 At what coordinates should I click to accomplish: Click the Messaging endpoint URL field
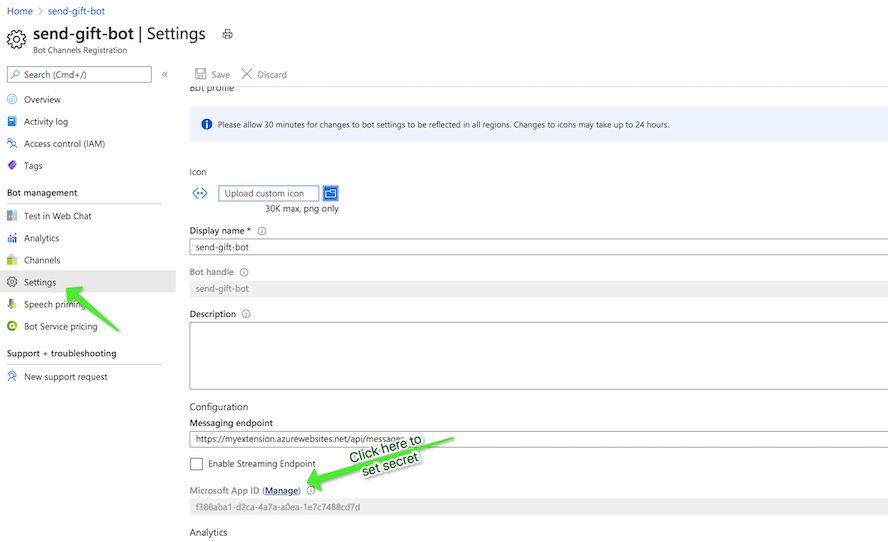[x=539, y=439]
